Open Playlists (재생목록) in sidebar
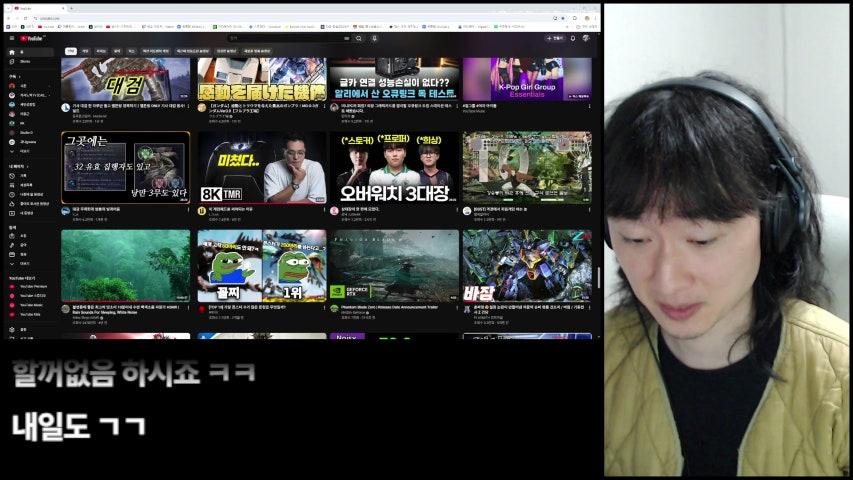 [30, 185]
